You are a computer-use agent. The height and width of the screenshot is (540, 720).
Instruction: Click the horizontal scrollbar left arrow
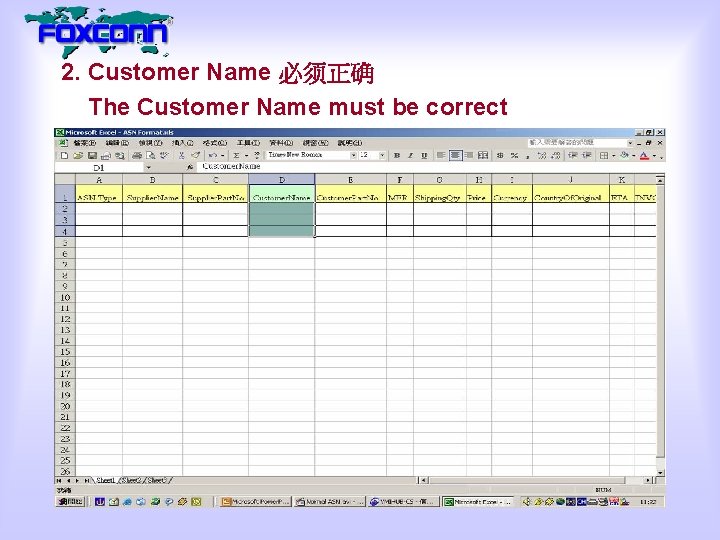424,480
